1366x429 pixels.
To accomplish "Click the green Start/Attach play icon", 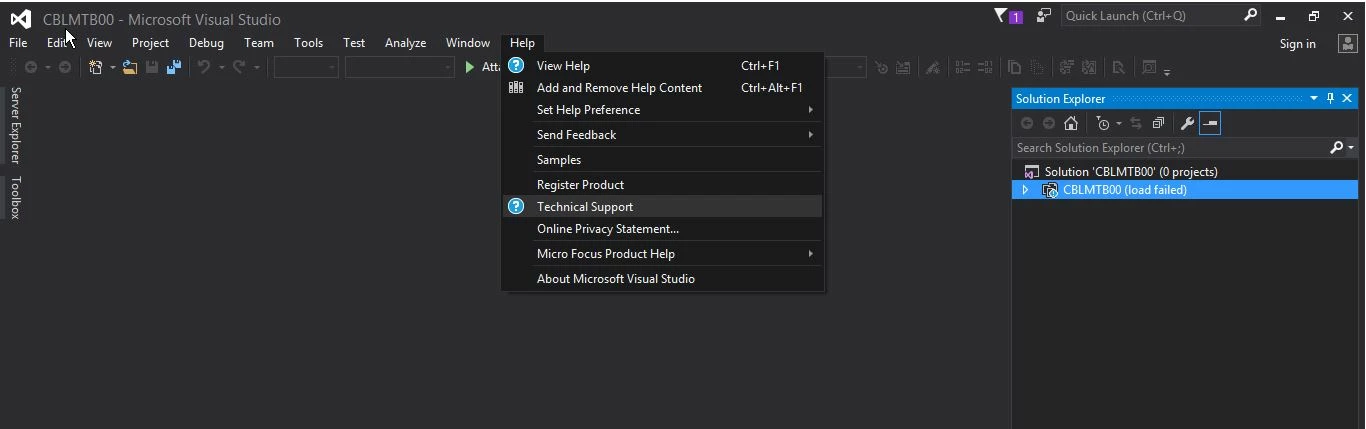I will (x=470, y=67).
